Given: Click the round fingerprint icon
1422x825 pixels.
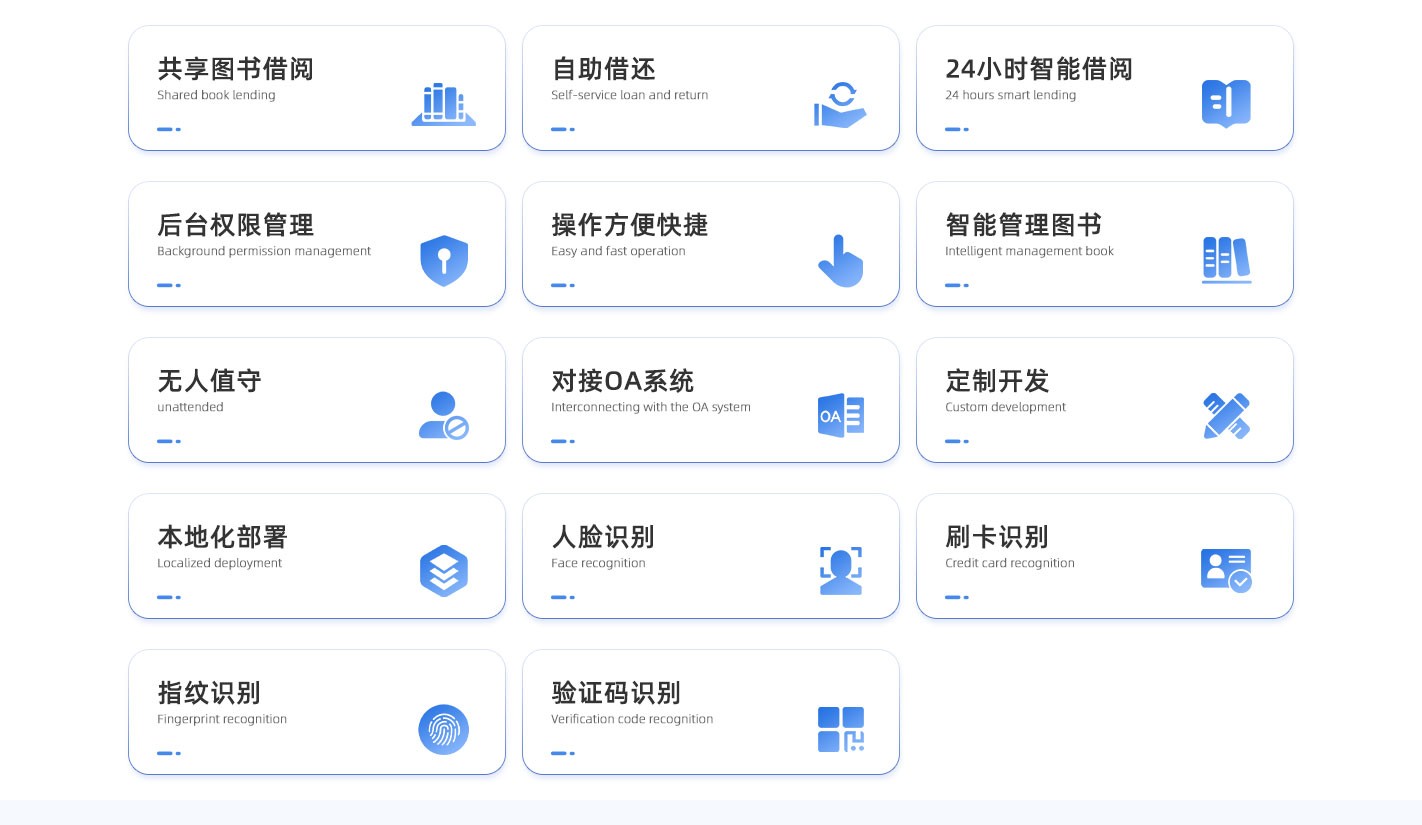Looking at the screenshot, I should pyautogui.click(x=443, y=729).
